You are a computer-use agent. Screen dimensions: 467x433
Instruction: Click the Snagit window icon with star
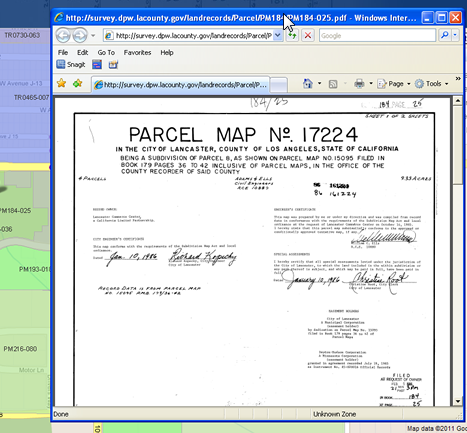113,64
